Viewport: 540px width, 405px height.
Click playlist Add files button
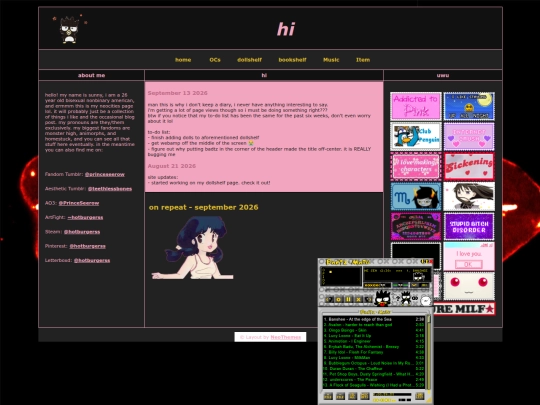tap(328, 396)
